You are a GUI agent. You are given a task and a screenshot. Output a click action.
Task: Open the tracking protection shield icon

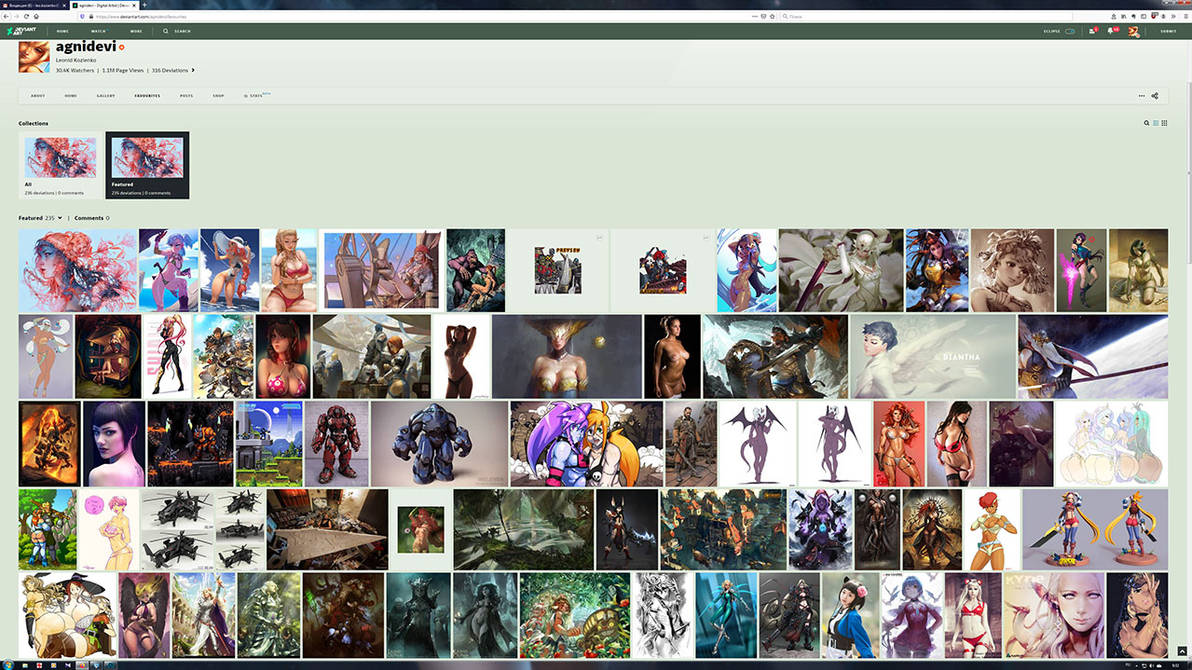tap(83, 16)
